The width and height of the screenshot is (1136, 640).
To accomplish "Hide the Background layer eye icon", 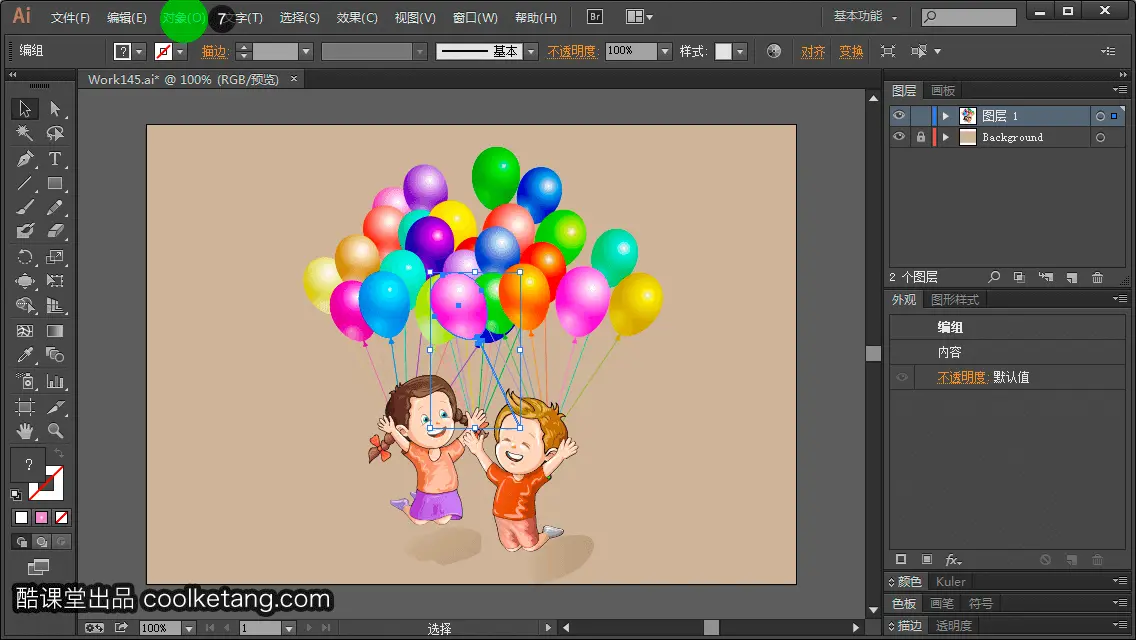I will coord(899,137).
